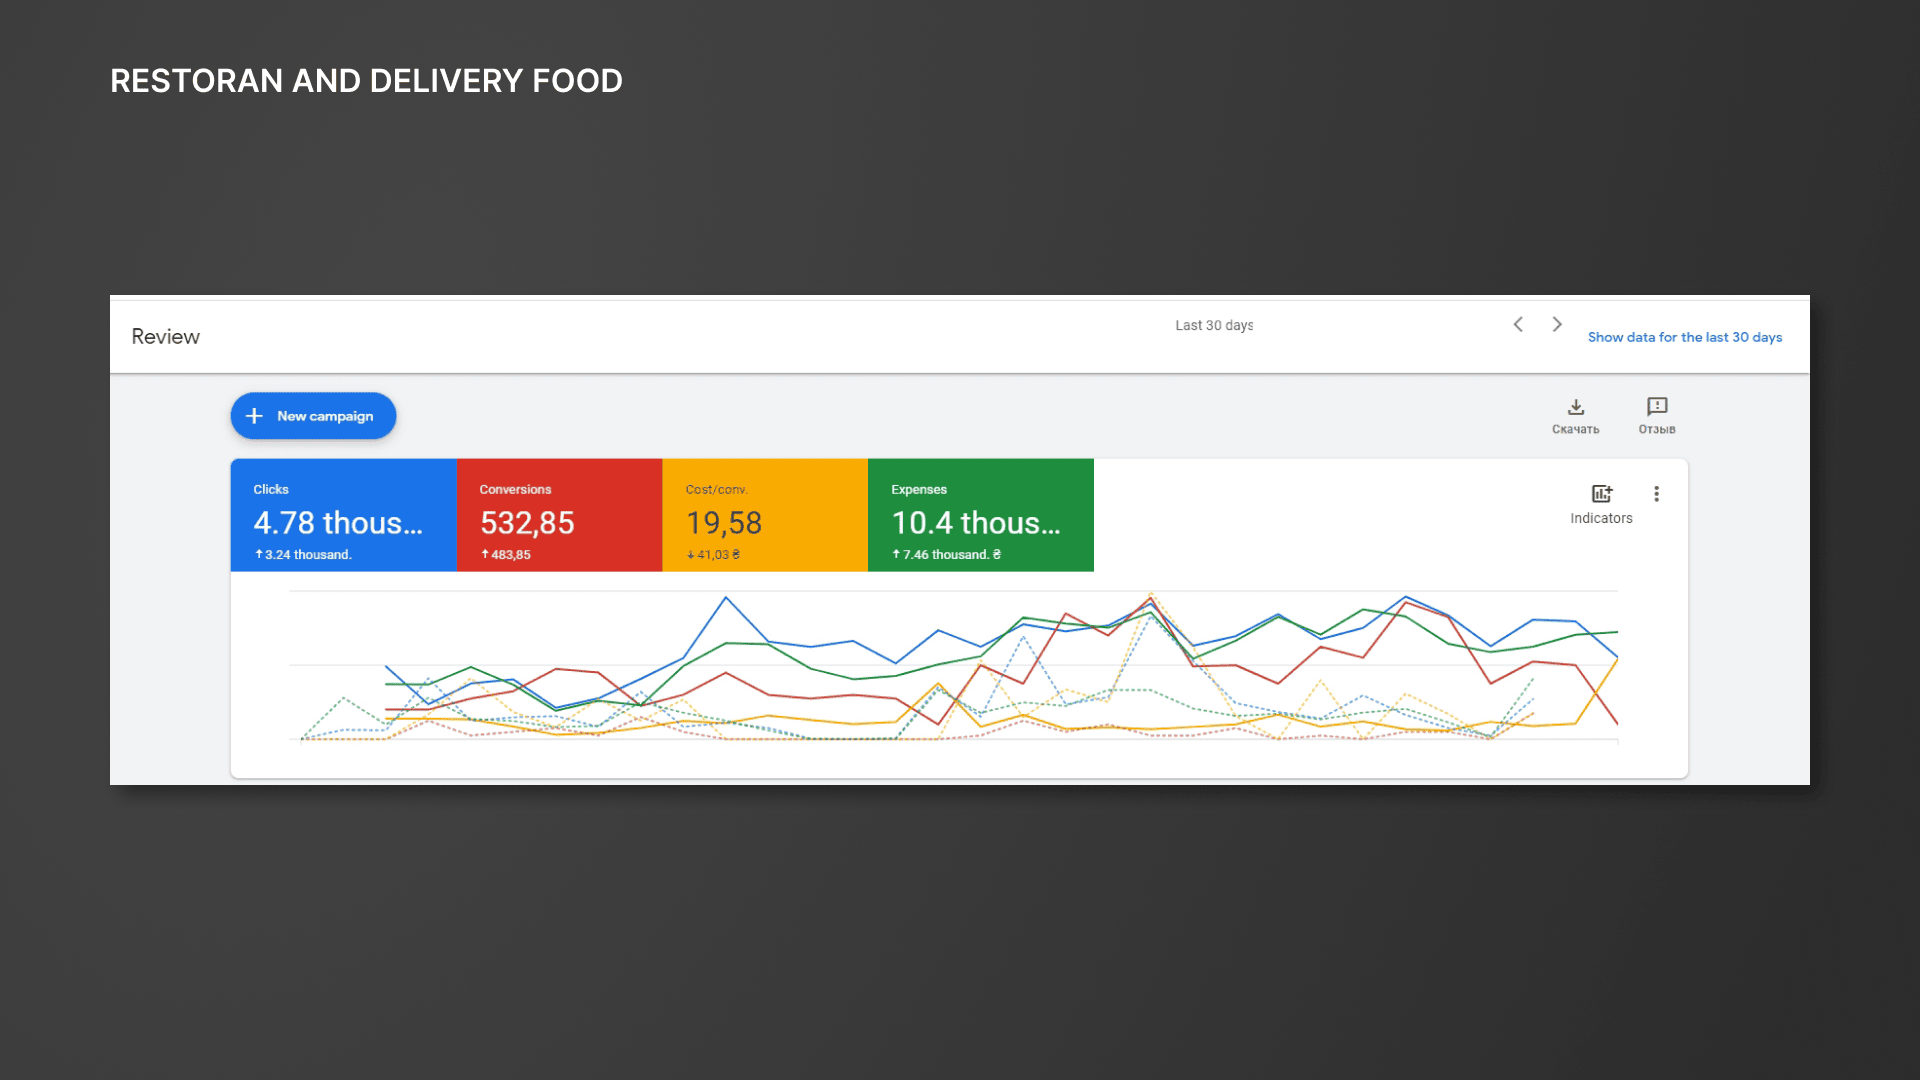Screen dimensions: 1920x1080
Task: Click the 10.4 thous... expenses value
Action: coord(976,523)
